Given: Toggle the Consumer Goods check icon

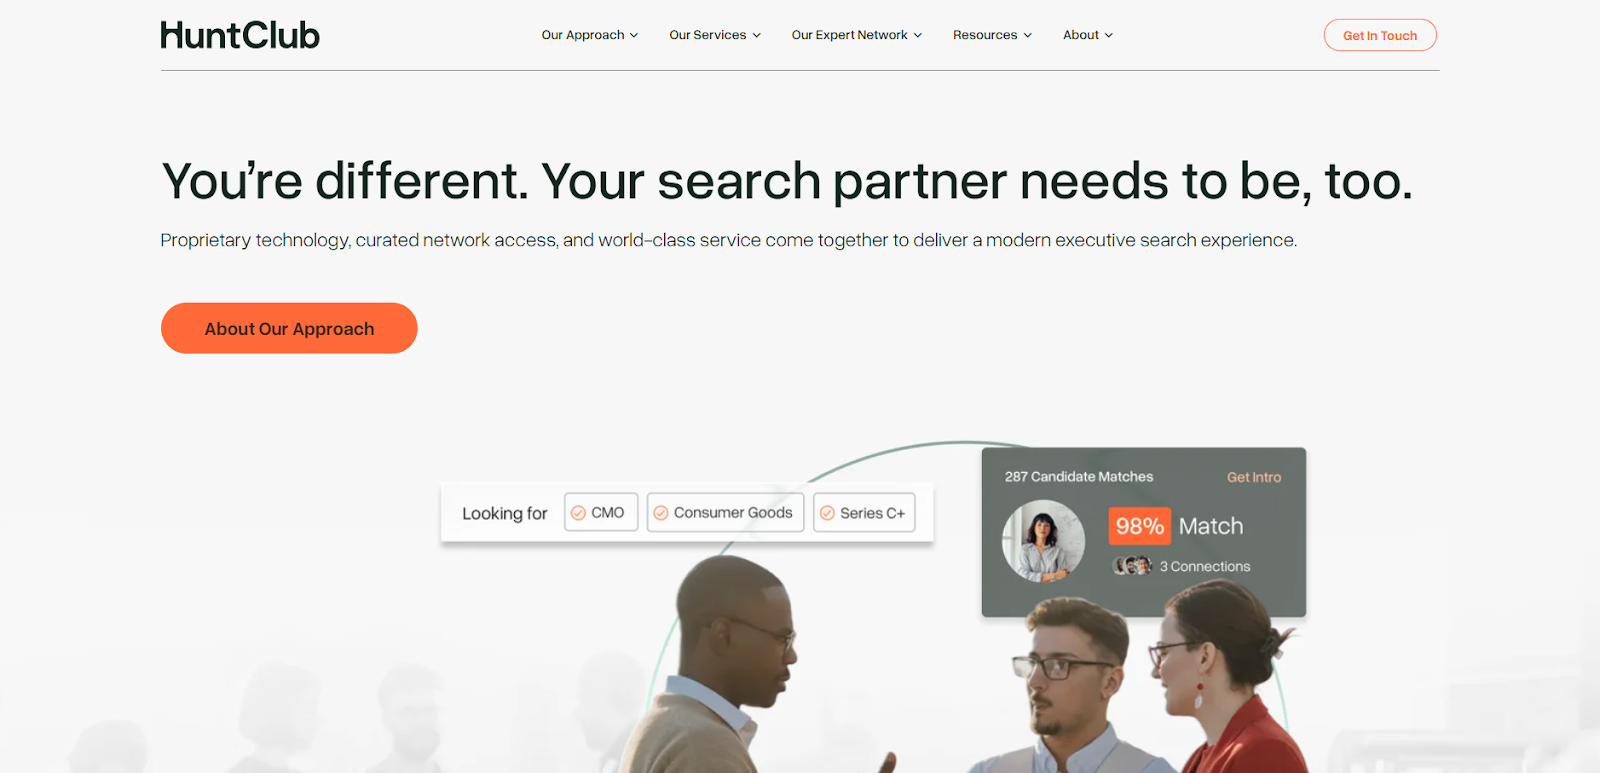Looking at the screenshot, I should tap(661, 513).
